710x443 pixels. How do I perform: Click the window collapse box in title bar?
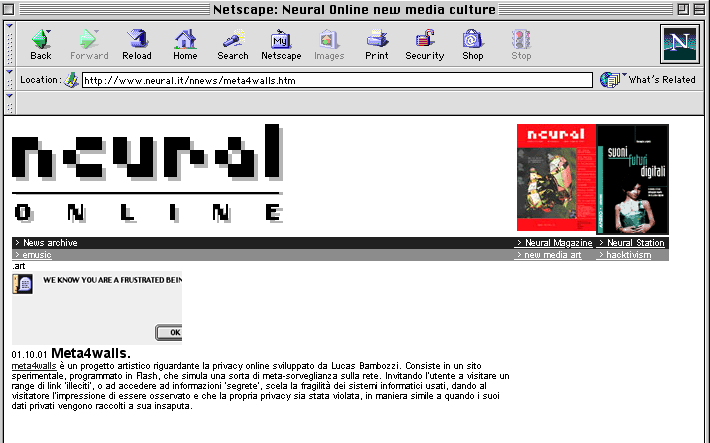(x=699, y=9)
